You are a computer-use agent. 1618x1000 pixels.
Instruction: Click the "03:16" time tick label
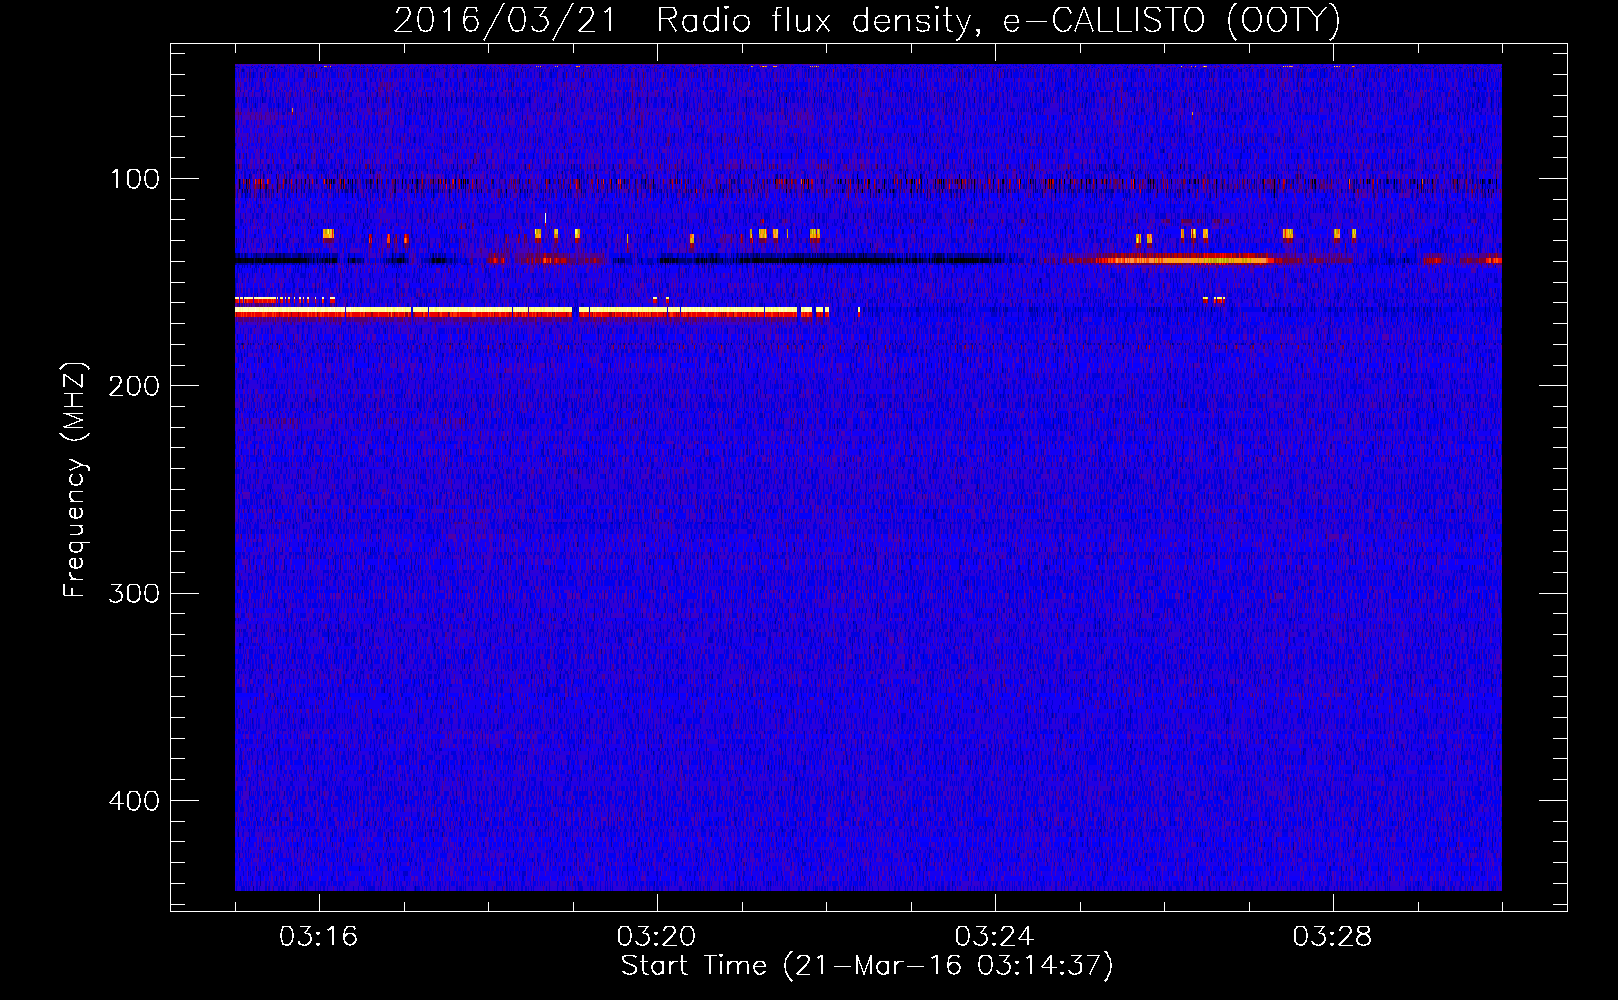tap(318, 937)
